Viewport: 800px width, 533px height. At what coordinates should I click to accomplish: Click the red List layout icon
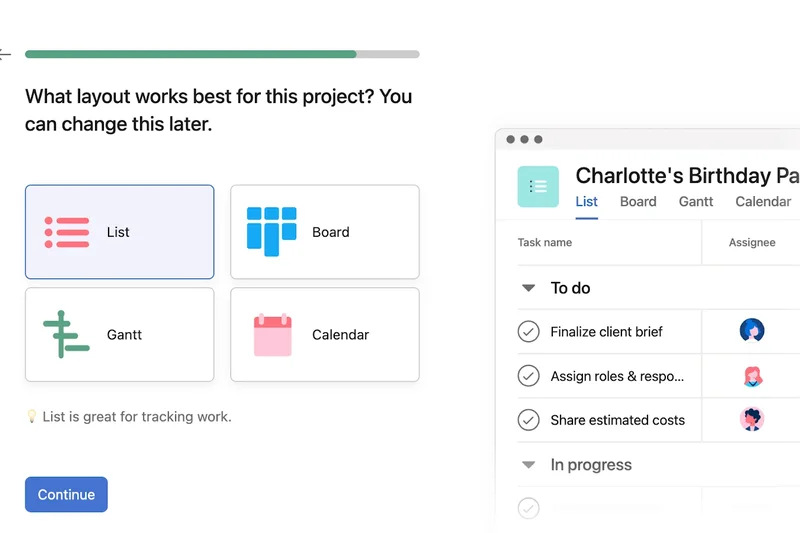[67, 232]
